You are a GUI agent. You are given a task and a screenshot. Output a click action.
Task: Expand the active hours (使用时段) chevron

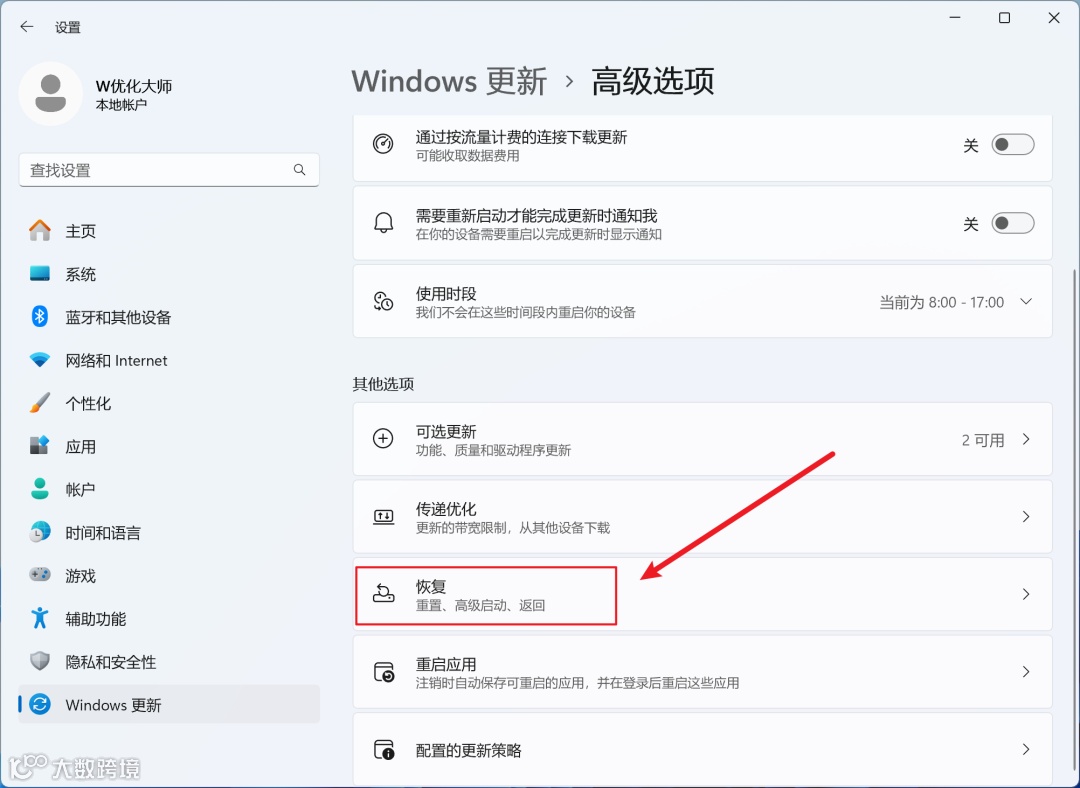coord(1026,302)
